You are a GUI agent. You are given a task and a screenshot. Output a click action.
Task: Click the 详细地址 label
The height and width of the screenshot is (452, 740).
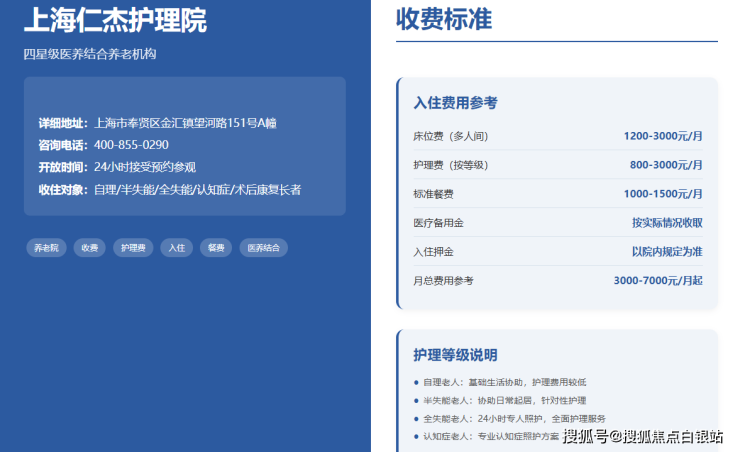63,123
